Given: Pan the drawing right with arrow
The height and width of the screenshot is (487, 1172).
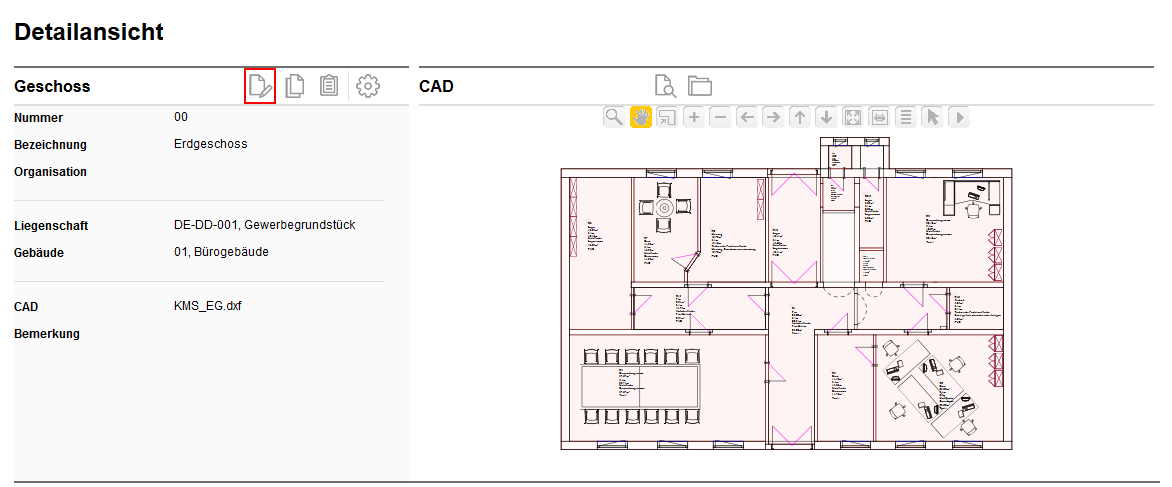Looking at the screenshot, I should click(x=773, y=117).
